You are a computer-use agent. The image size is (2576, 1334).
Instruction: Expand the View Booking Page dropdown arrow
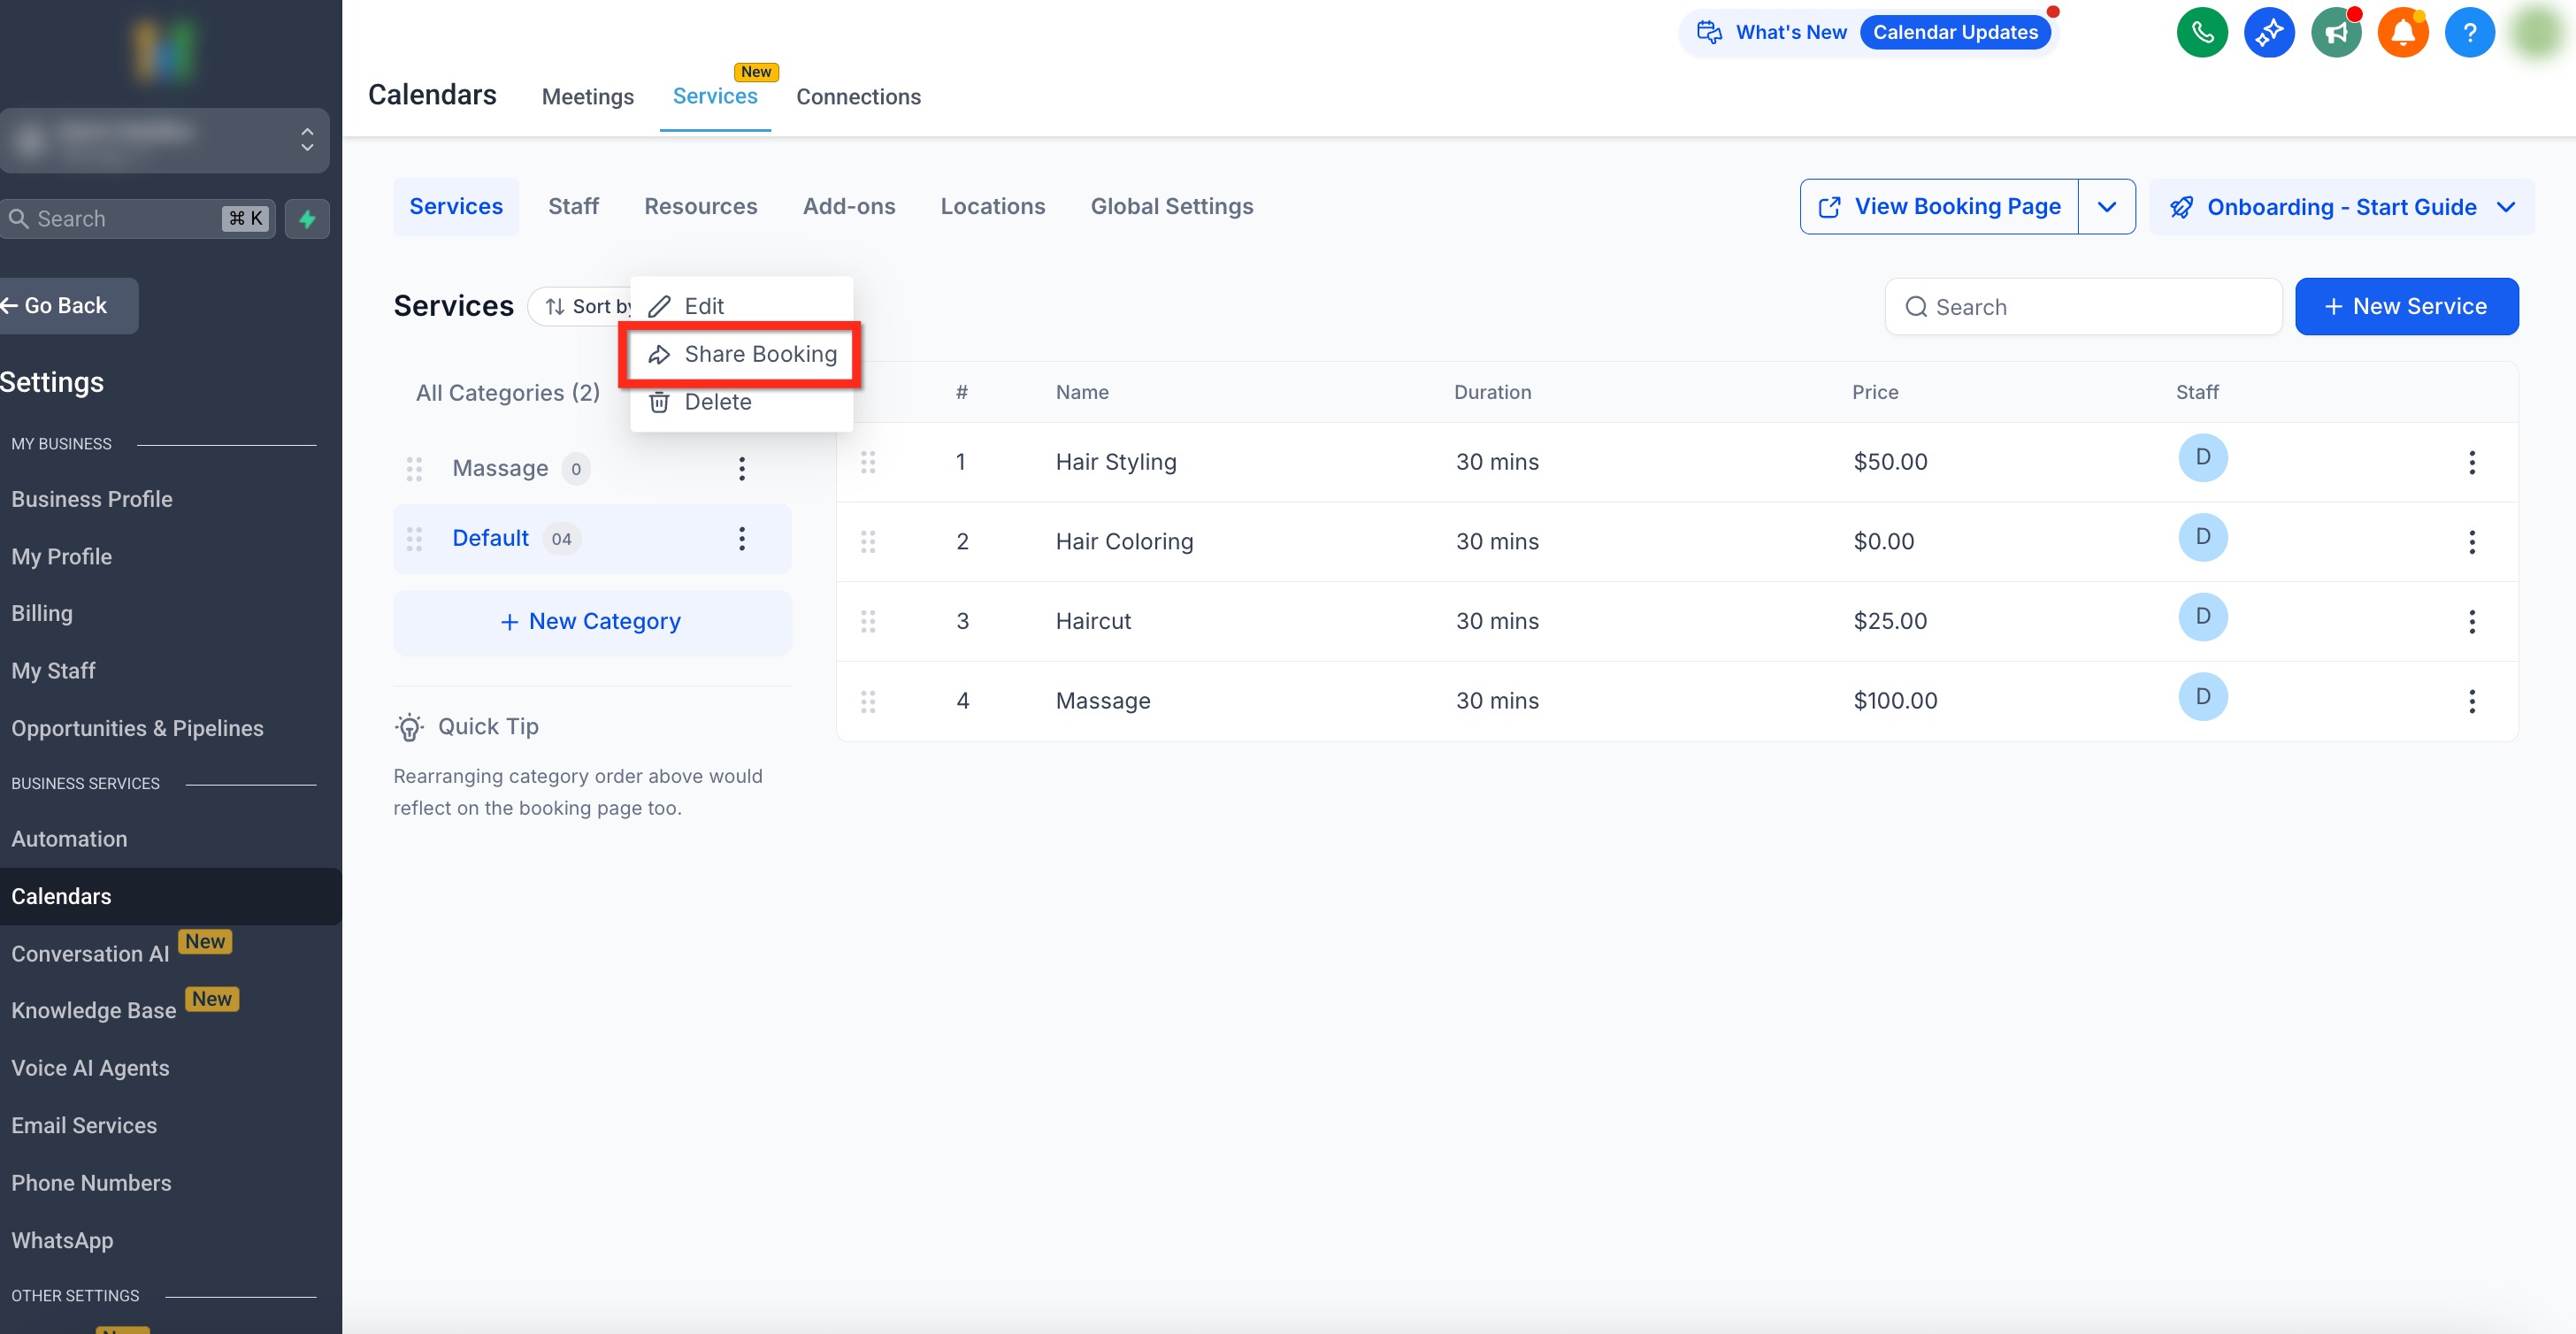[2106, 207]
